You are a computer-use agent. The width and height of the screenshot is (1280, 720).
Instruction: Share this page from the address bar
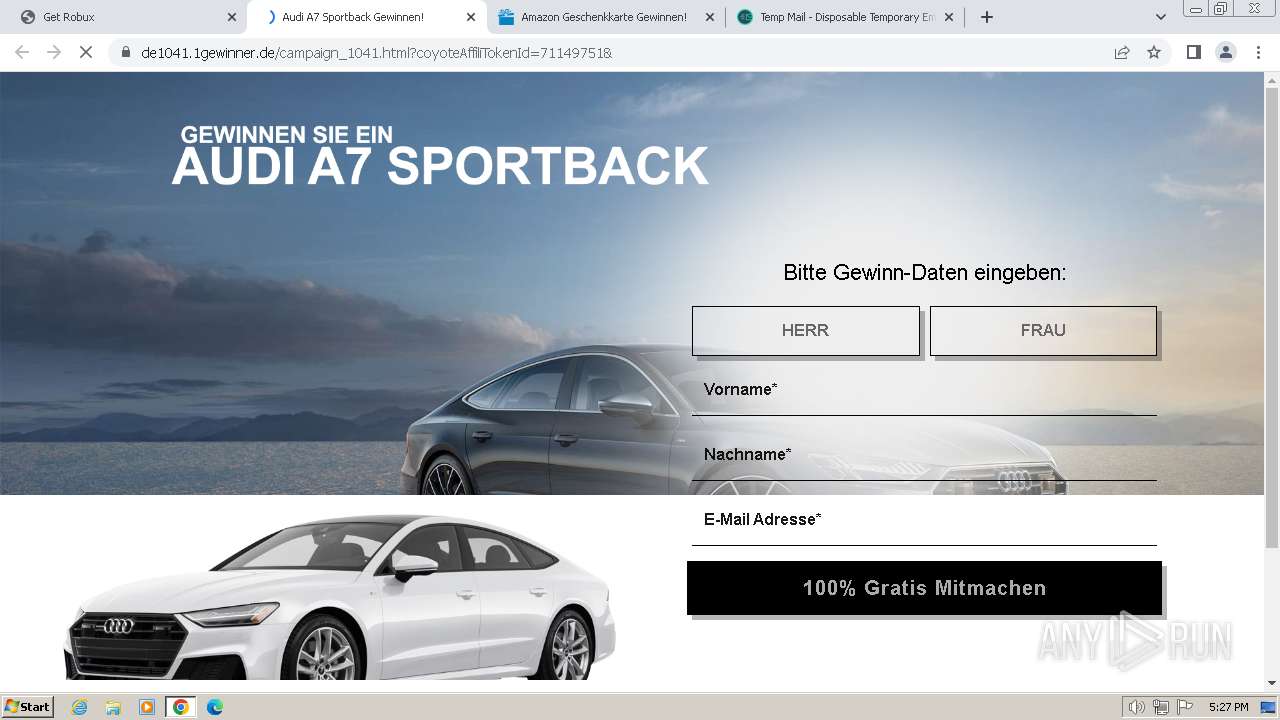coord(1122,52)
